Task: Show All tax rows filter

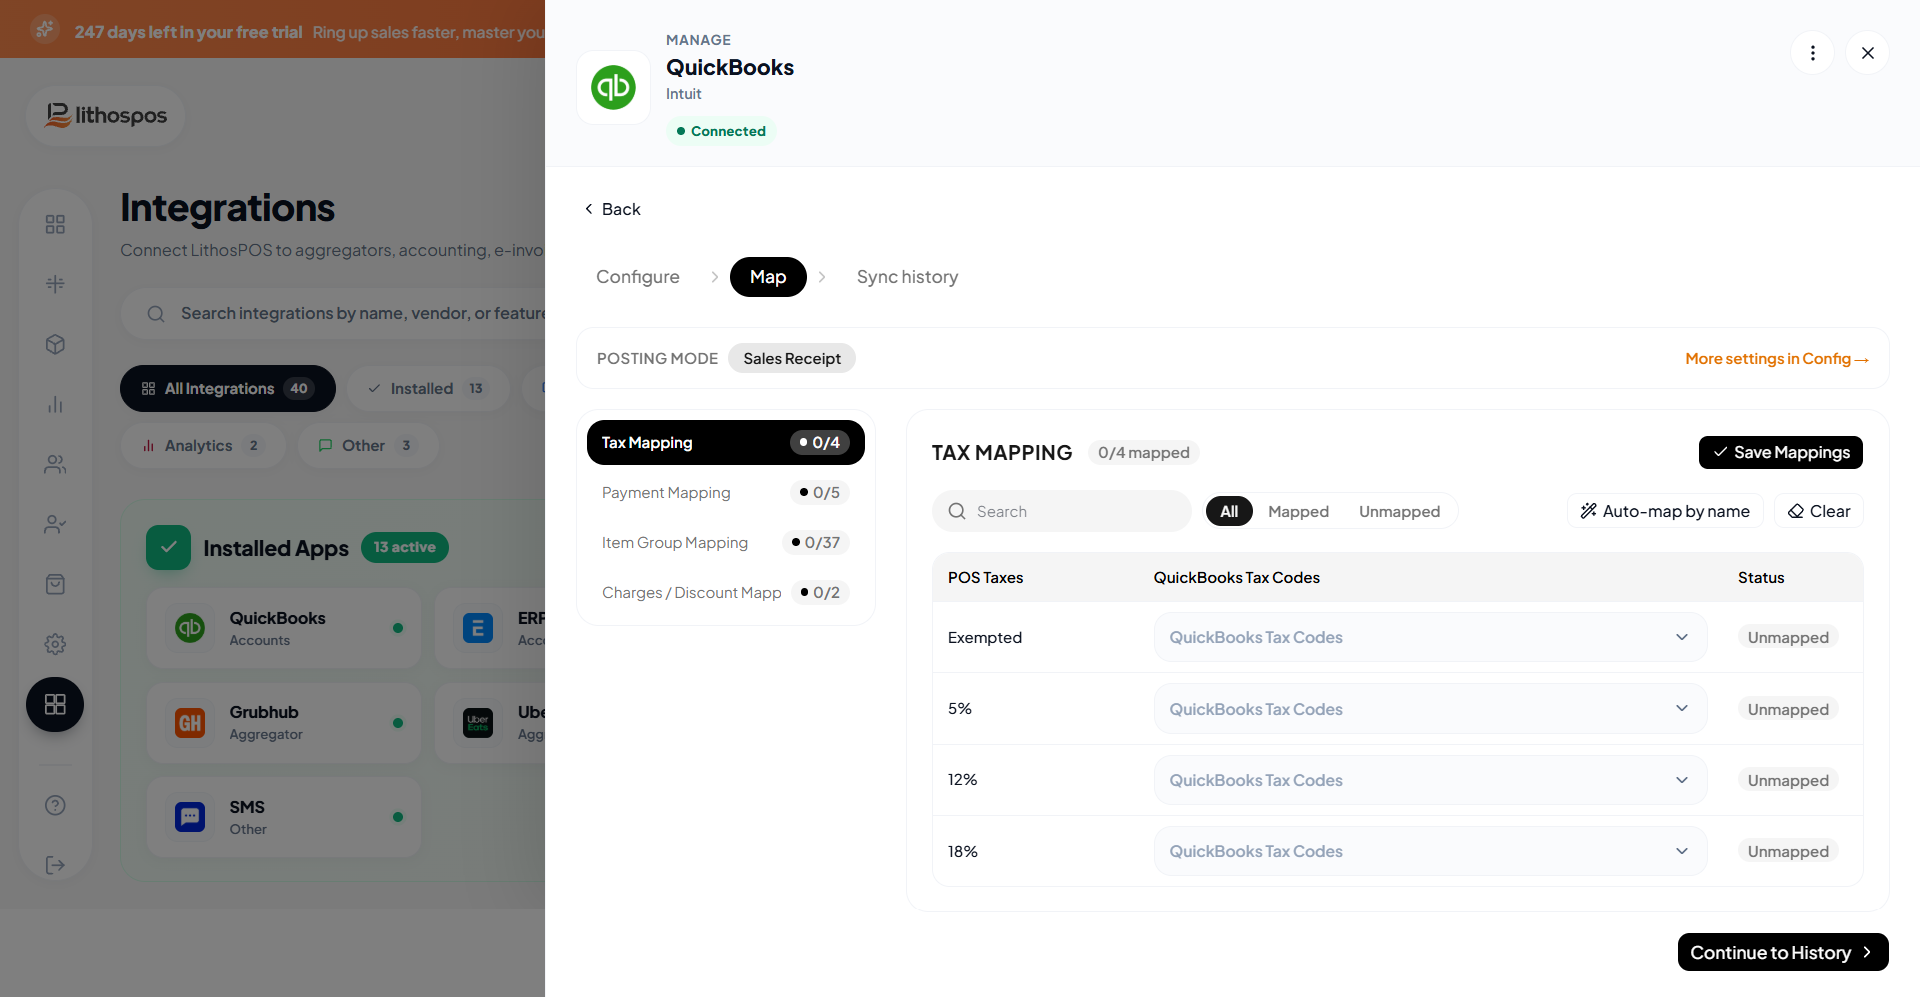Action: 1229,511
